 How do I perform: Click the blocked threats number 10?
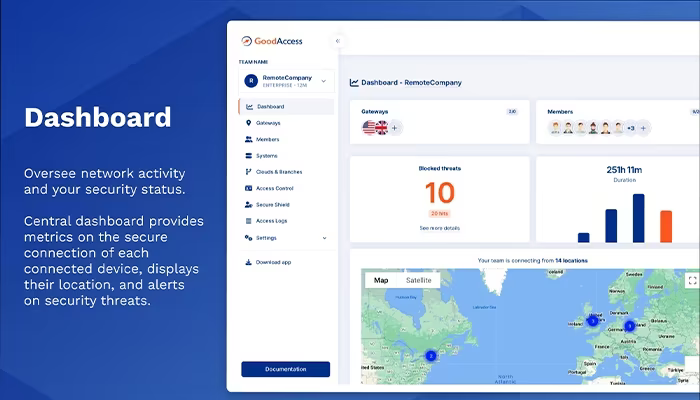(x=440, y=193)
